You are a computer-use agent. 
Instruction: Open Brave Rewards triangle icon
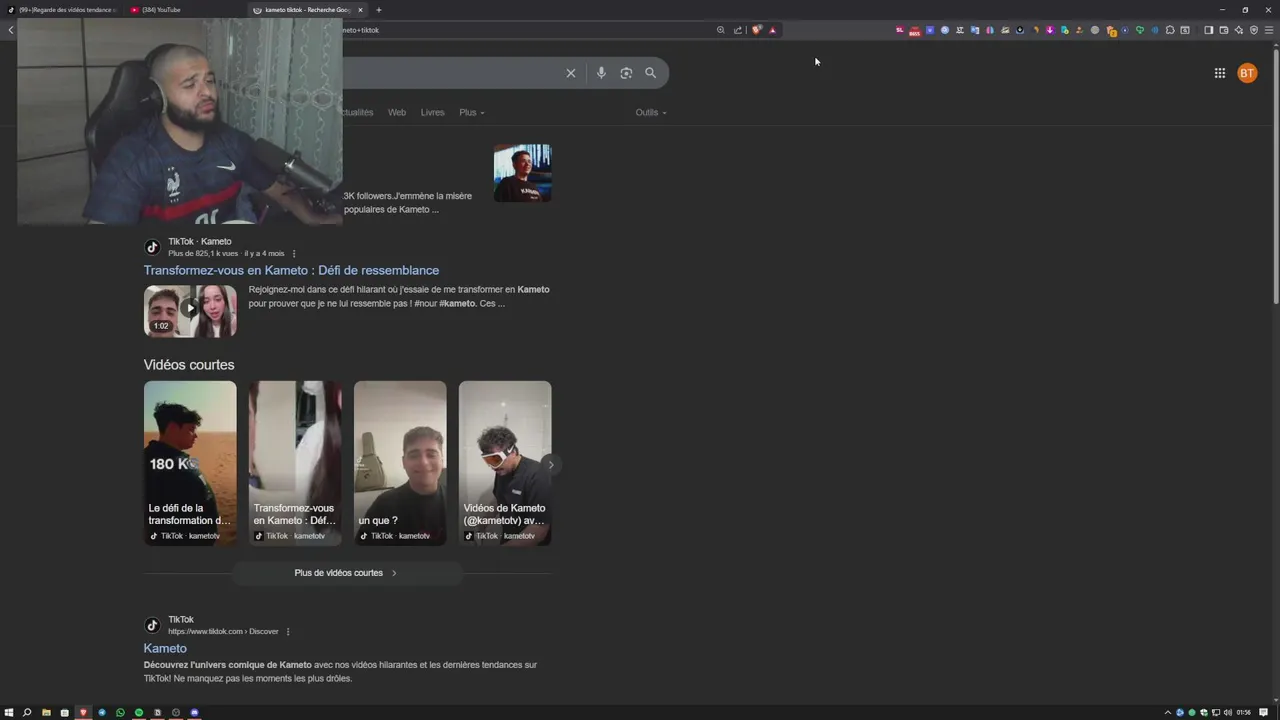(x=772, y=30)
